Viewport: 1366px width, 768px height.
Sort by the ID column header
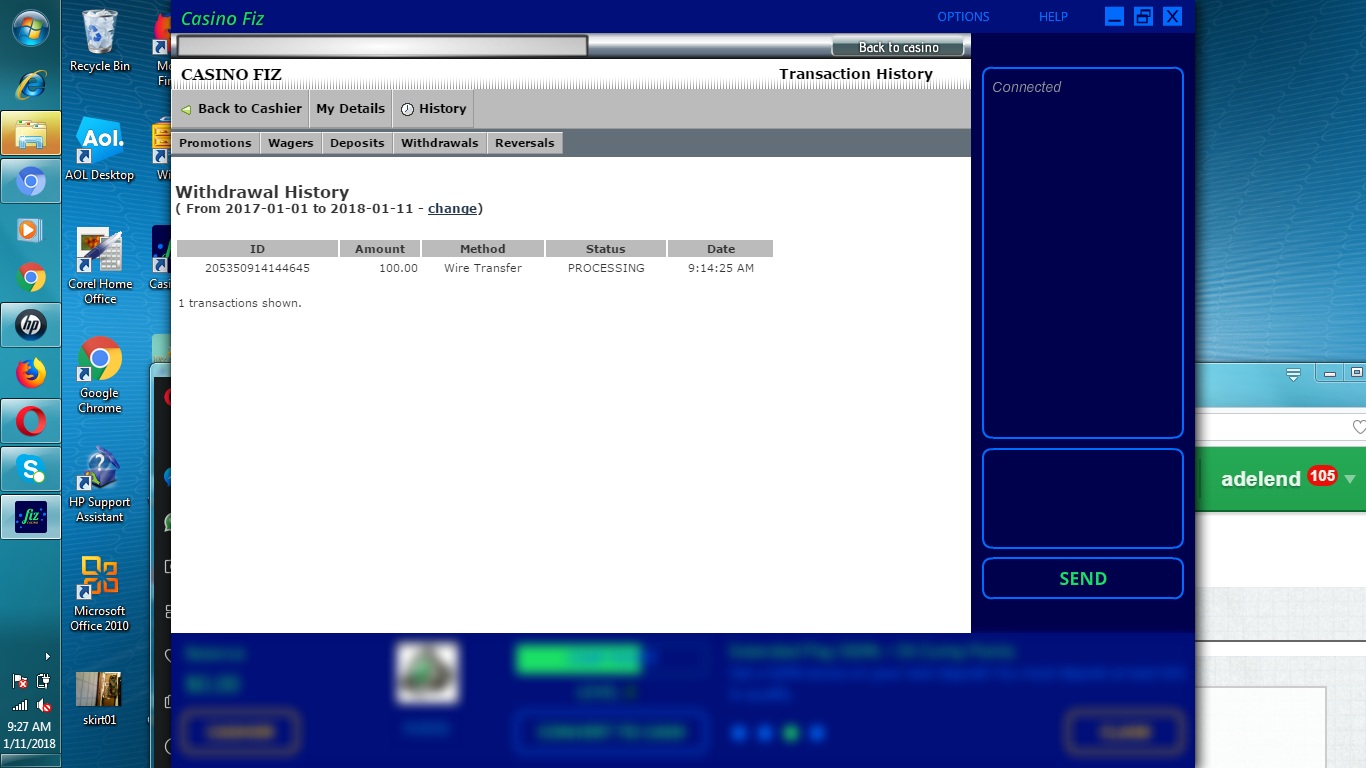tap(257, 249)
